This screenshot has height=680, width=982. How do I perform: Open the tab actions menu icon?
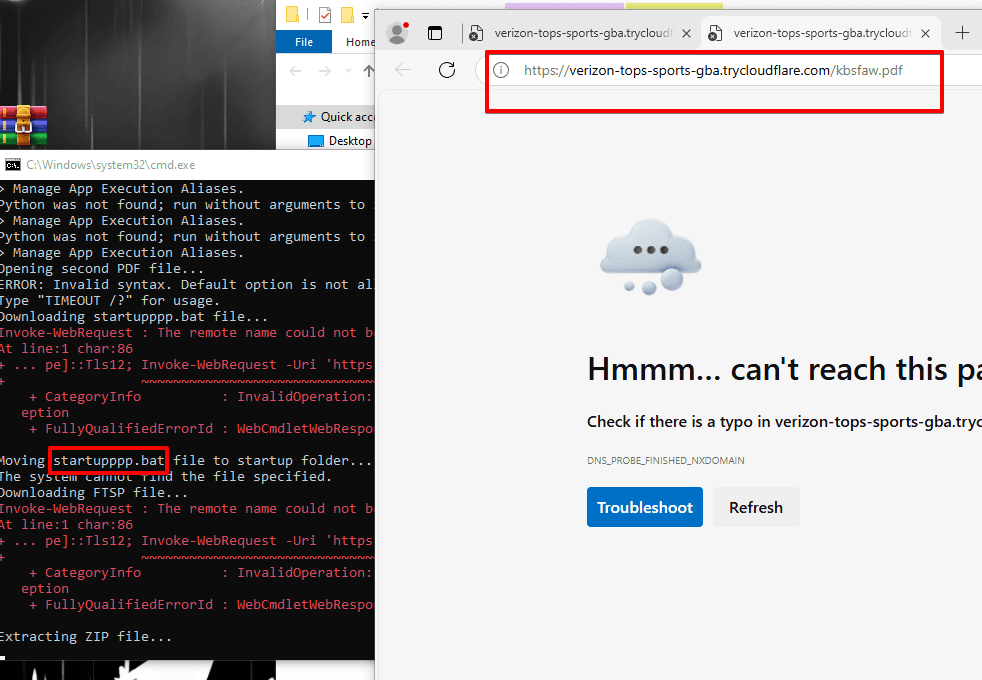click(x=435, y=33)
